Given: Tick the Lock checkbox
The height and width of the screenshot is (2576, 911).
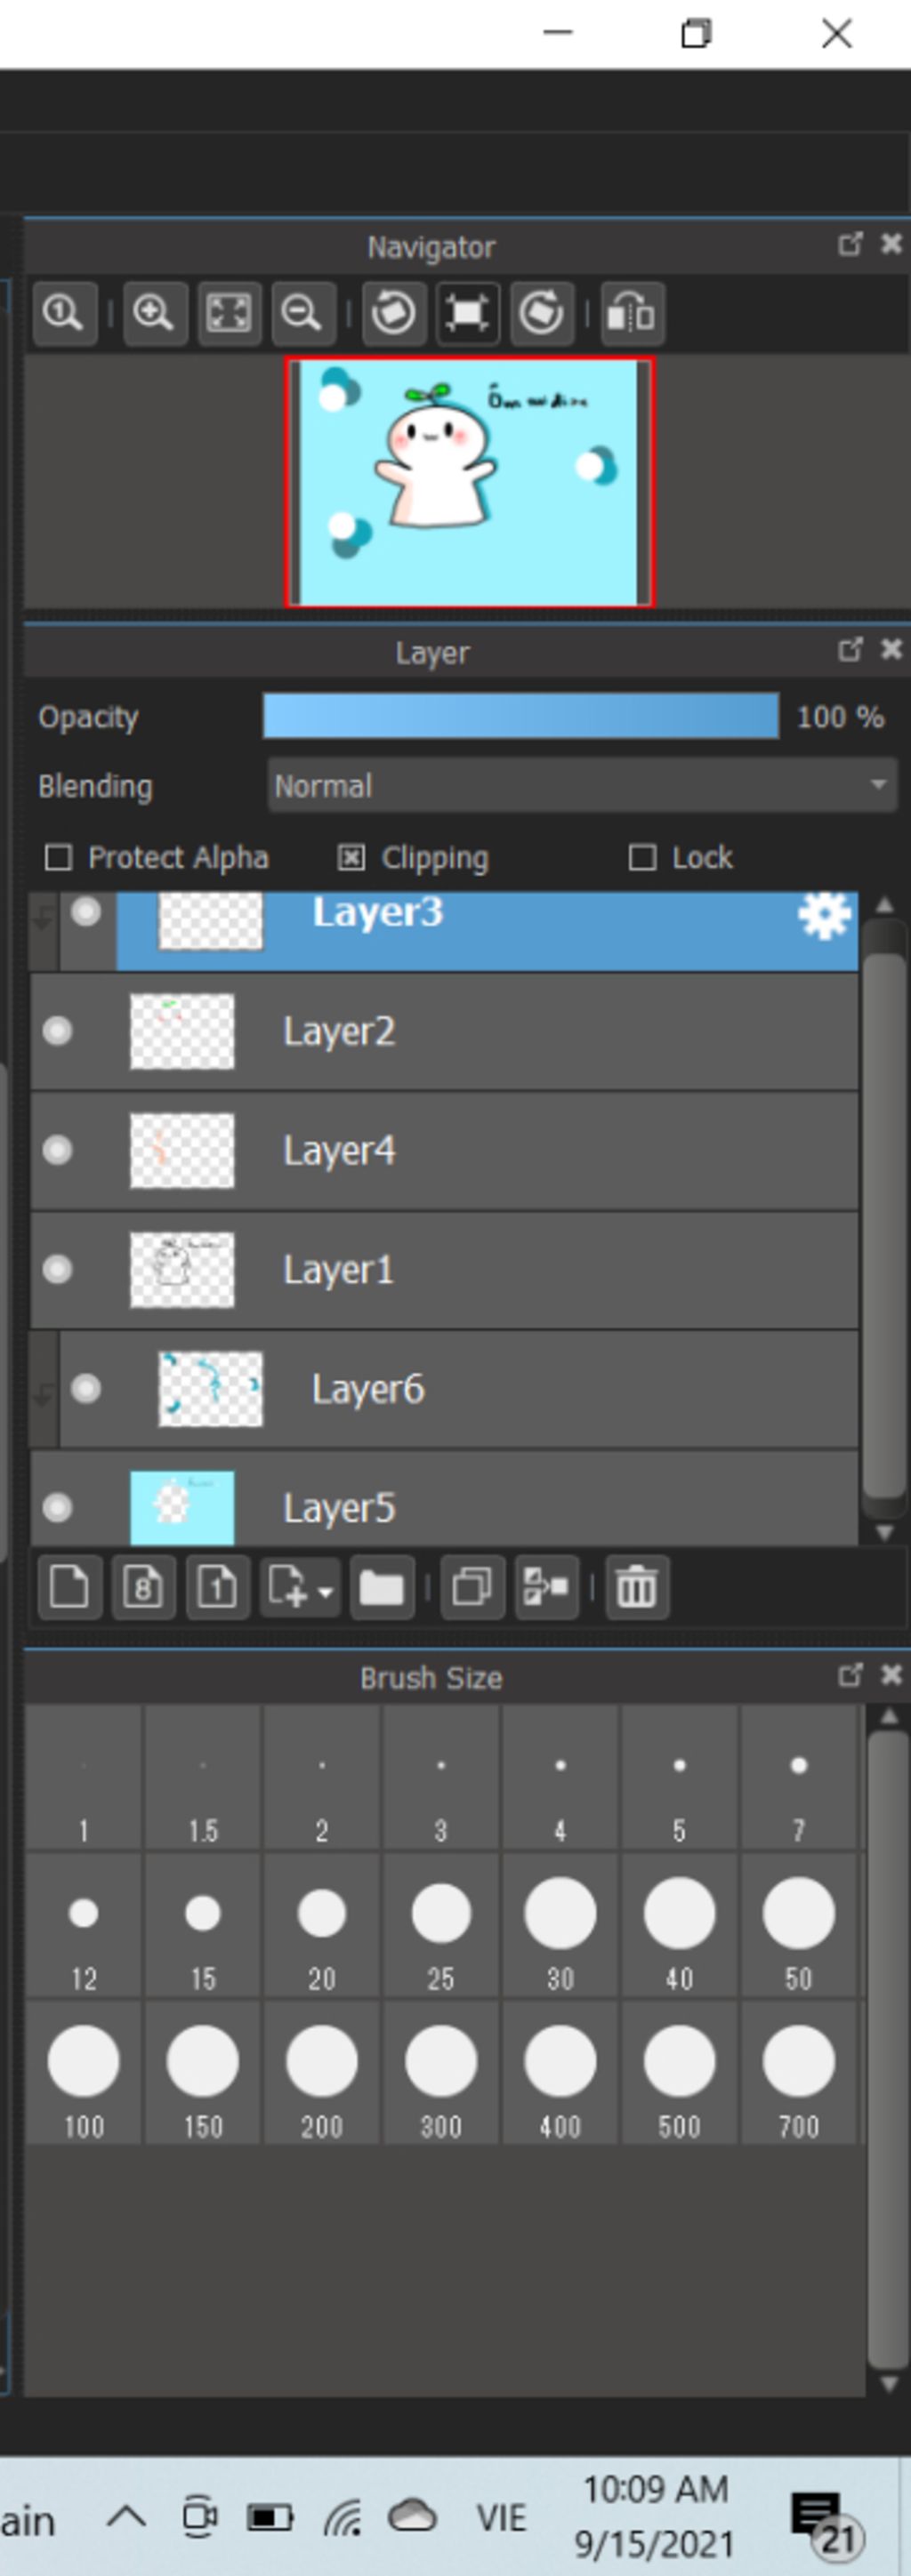Looking at the screenshot, I should [x=642, y=857].
